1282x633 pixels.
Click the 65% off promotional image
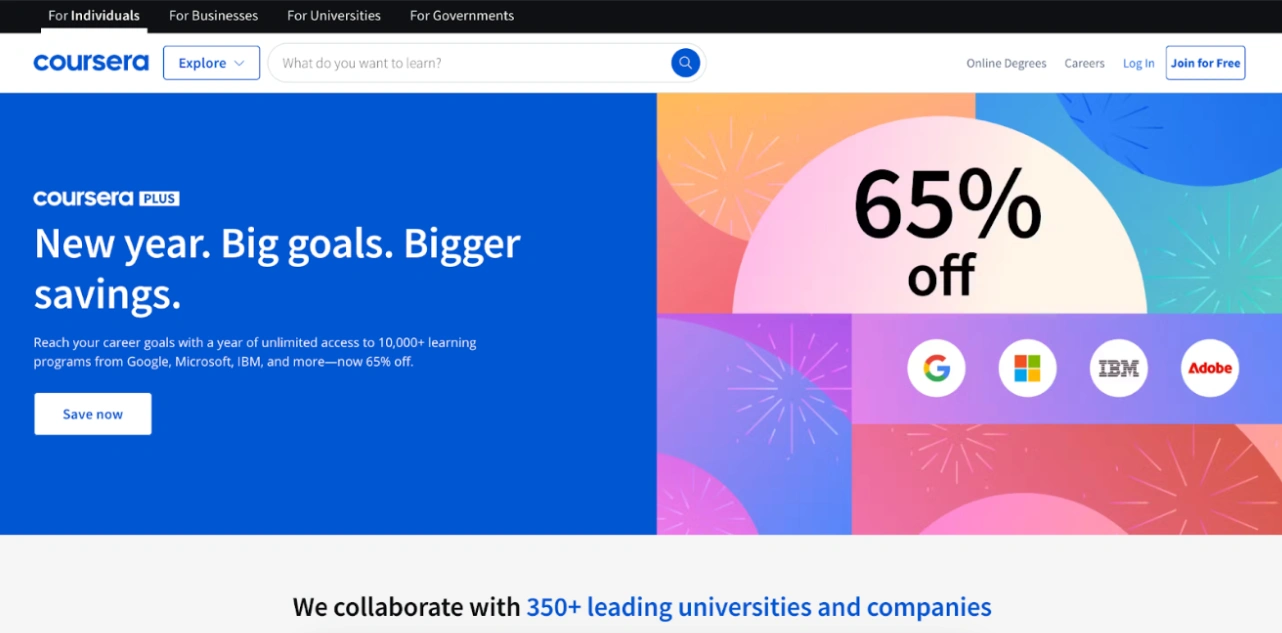coord(969,314)
